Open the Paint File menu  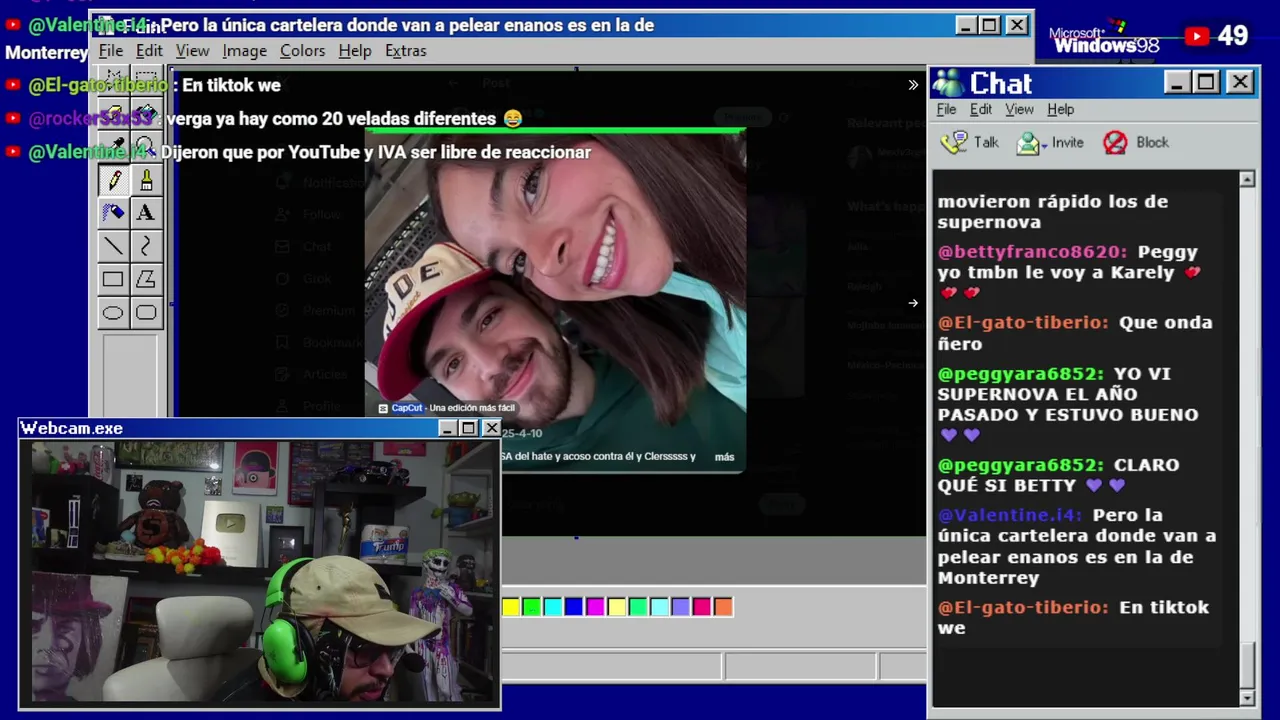[111, 50]
